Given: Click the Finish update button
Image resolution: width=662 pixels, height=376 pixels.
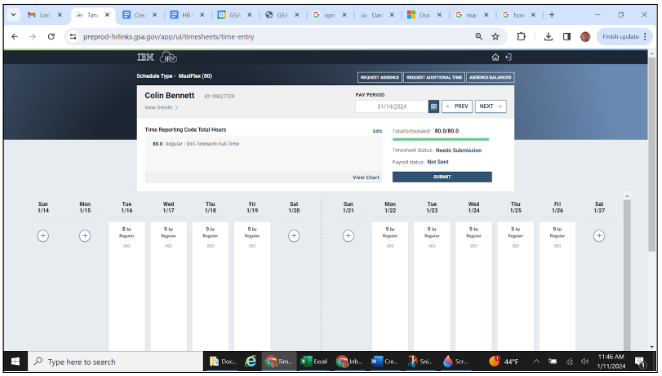Looking at the screenshot, I should click(x=624, y=37).
